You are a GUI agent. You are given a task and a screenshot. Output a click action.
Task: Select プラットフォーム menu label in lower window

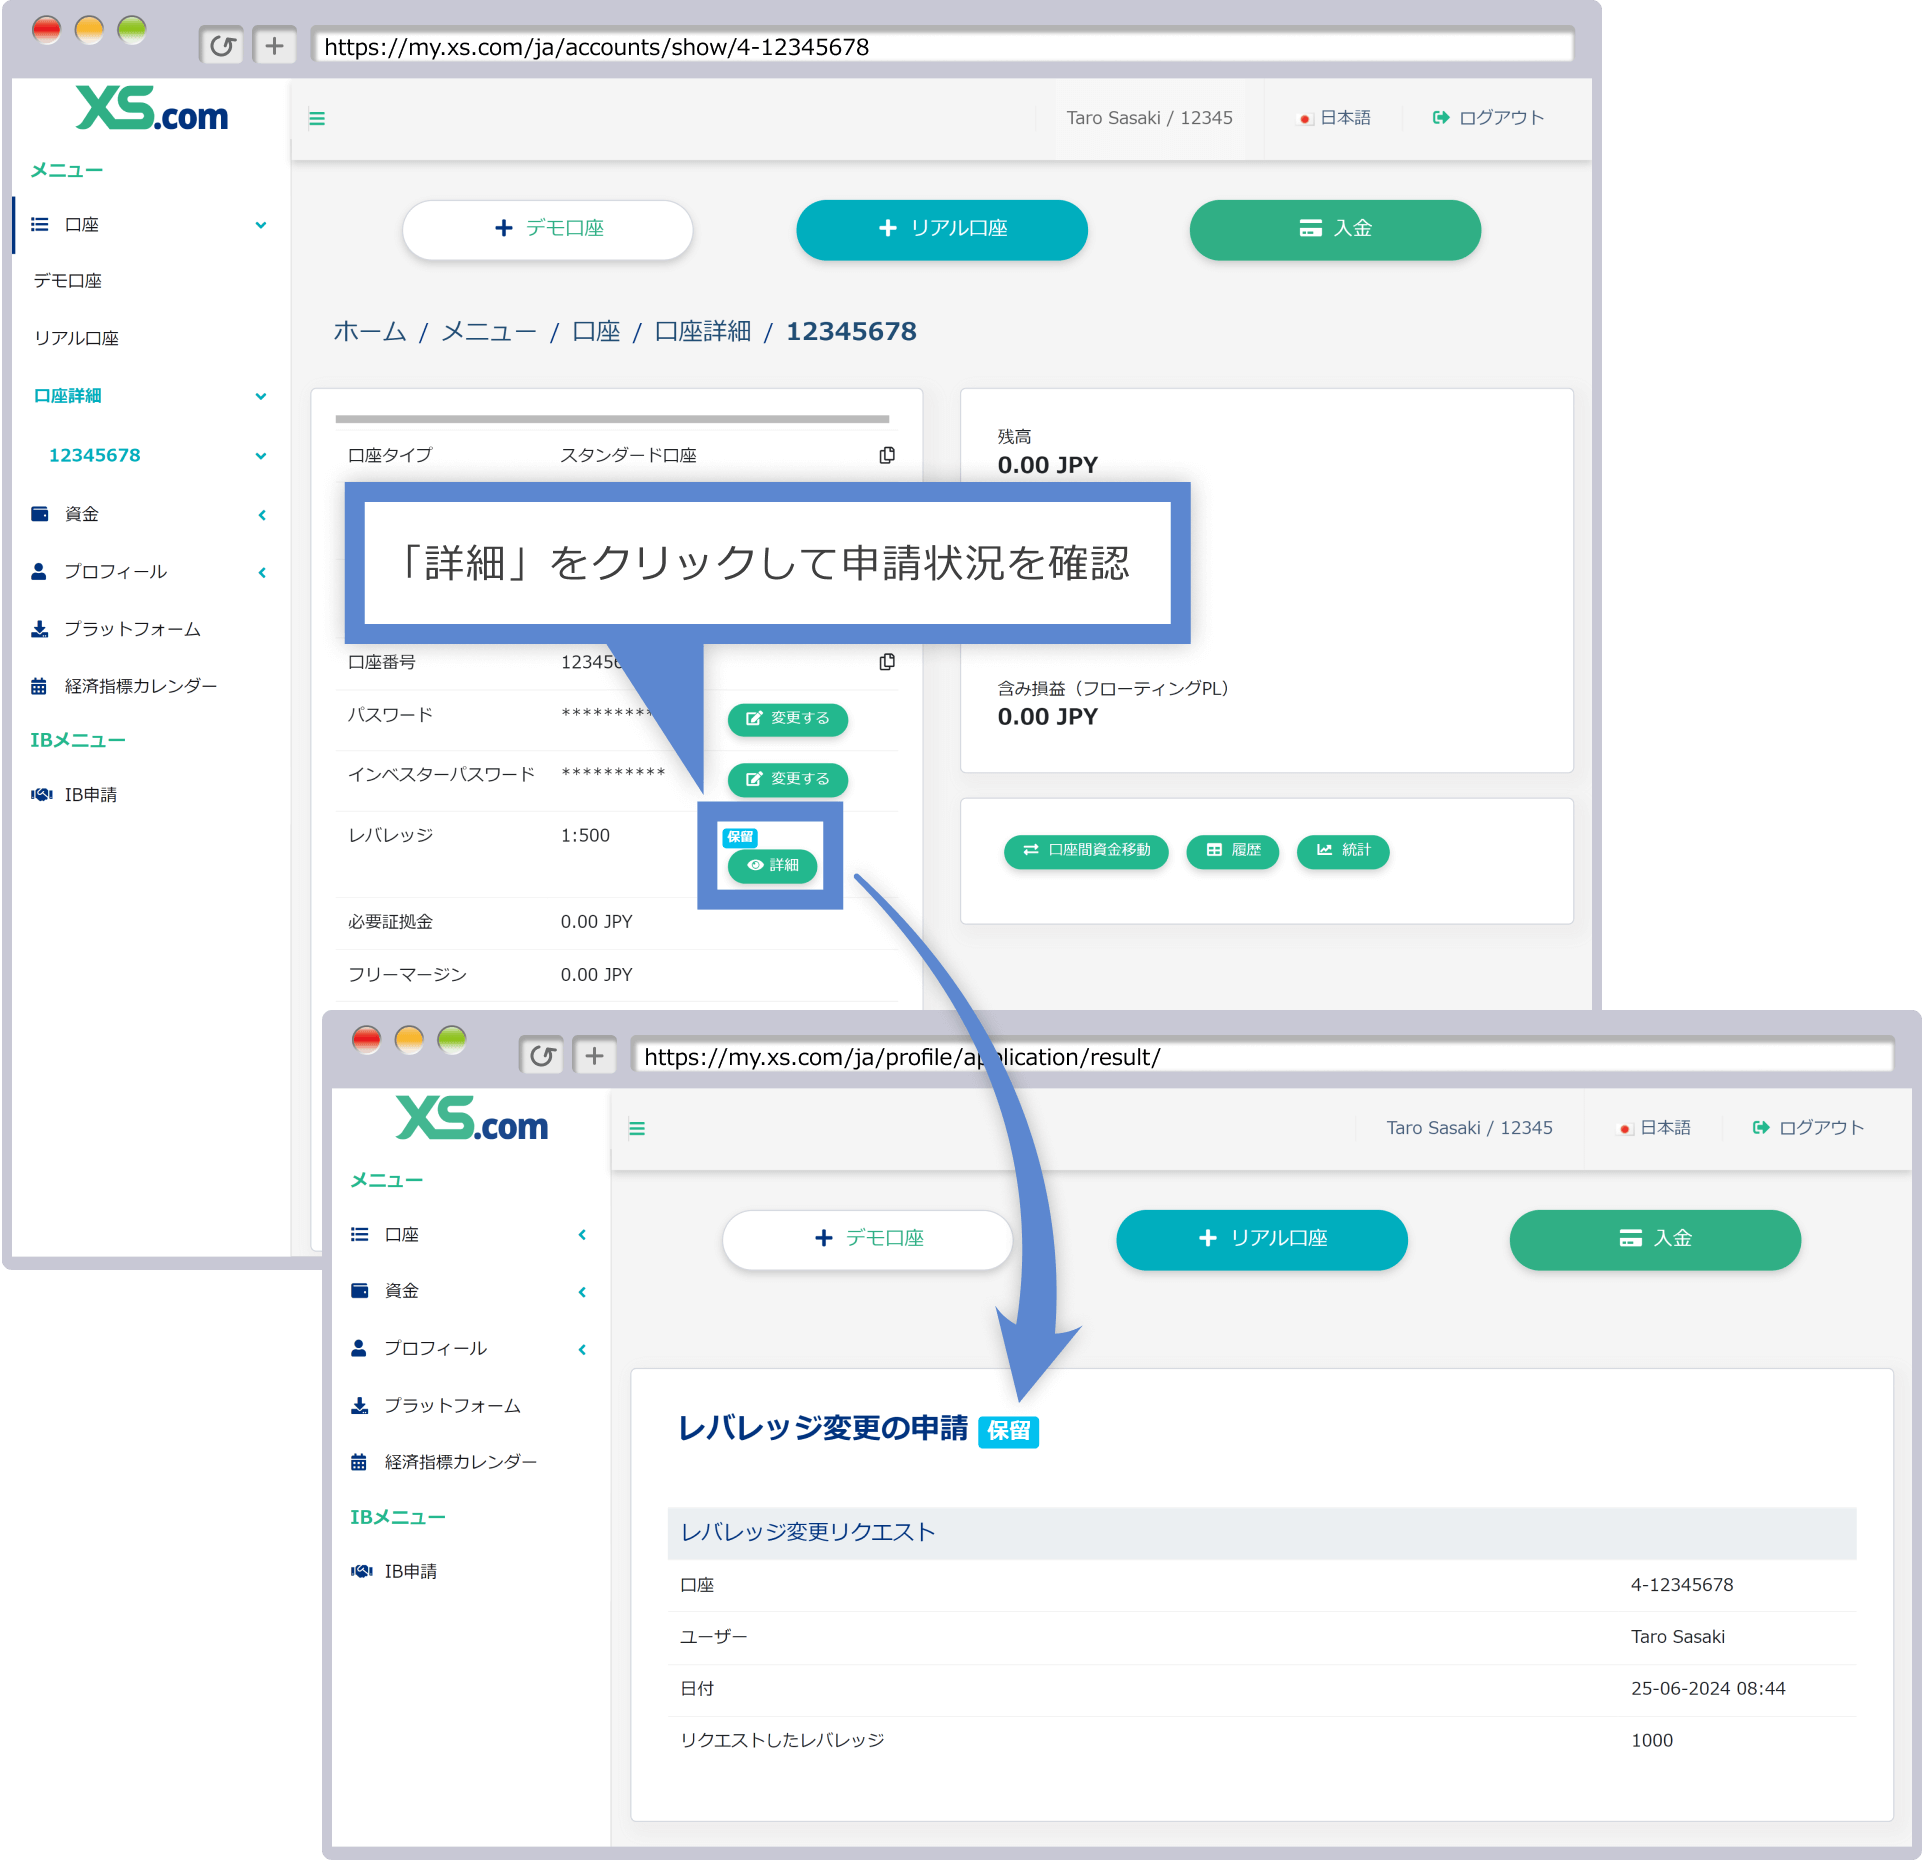coord(453,1406)
